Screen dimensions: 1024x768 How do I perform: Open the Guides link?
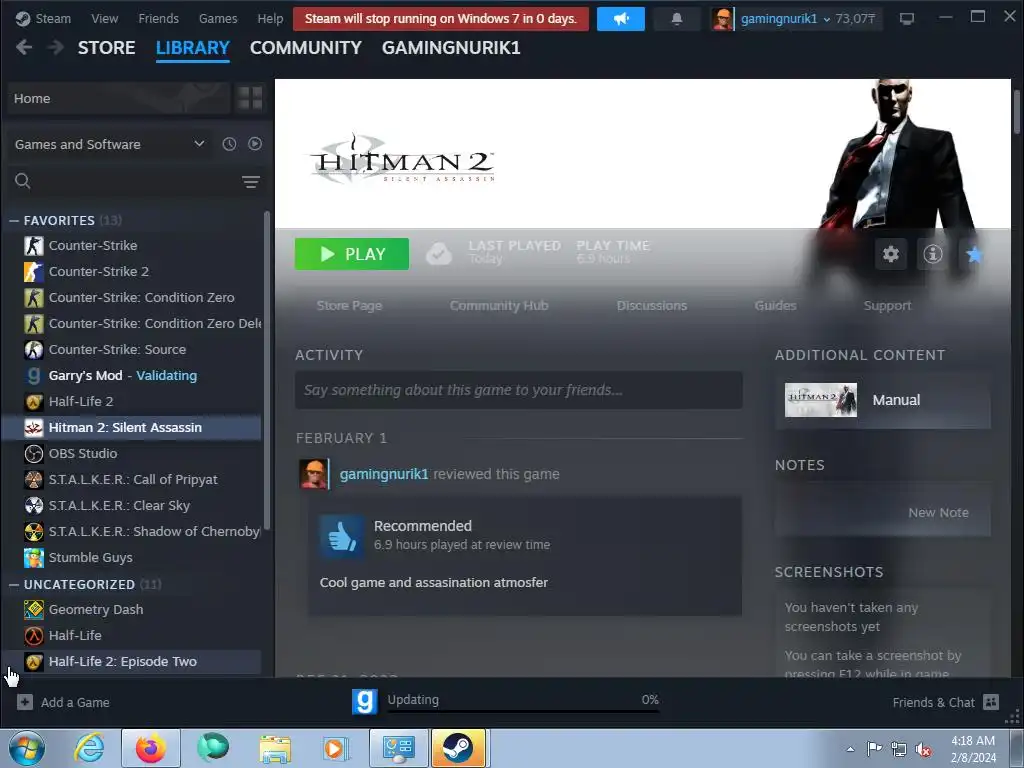coord(775,306)
